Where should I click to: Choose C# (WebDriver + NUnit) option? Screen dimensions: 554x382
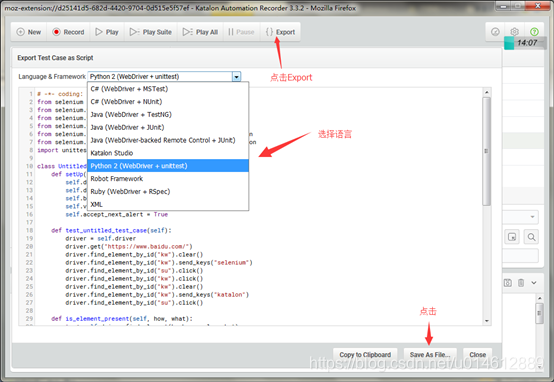168,102
